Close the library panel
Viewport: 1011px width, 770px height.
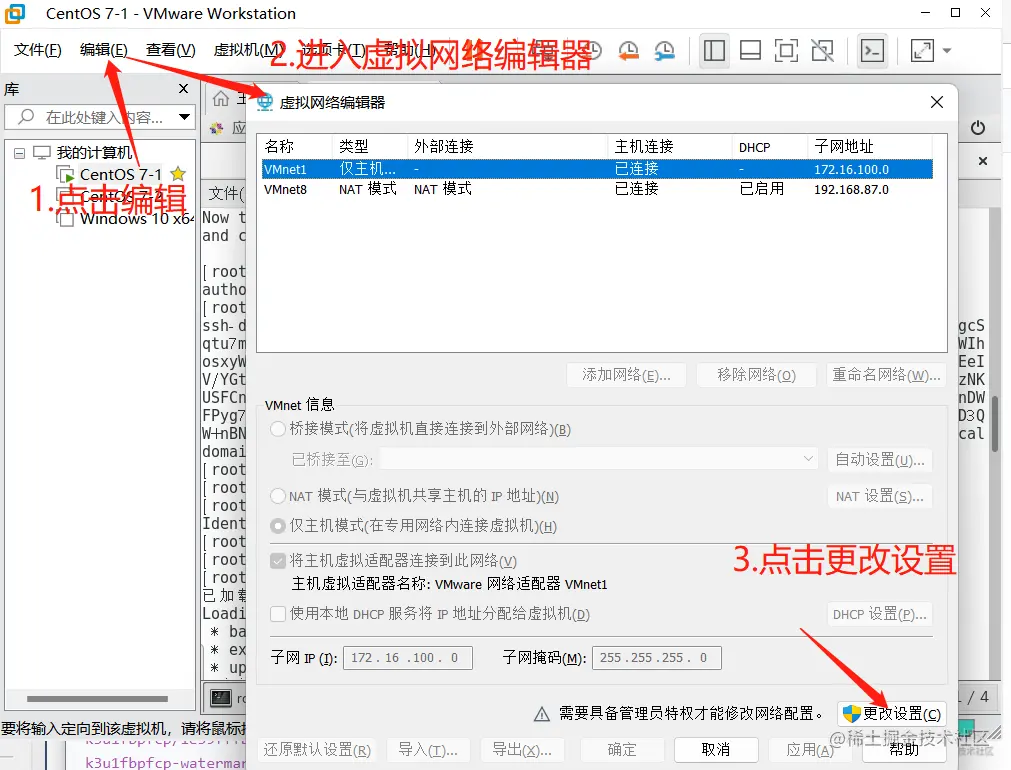coord(184,88)
